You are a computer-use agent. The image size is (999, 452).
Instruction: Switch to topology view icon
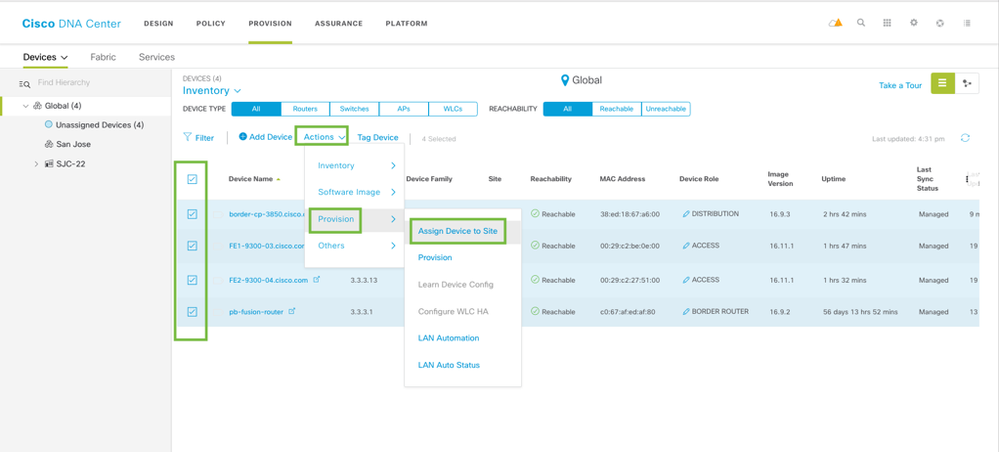(967, 84)
